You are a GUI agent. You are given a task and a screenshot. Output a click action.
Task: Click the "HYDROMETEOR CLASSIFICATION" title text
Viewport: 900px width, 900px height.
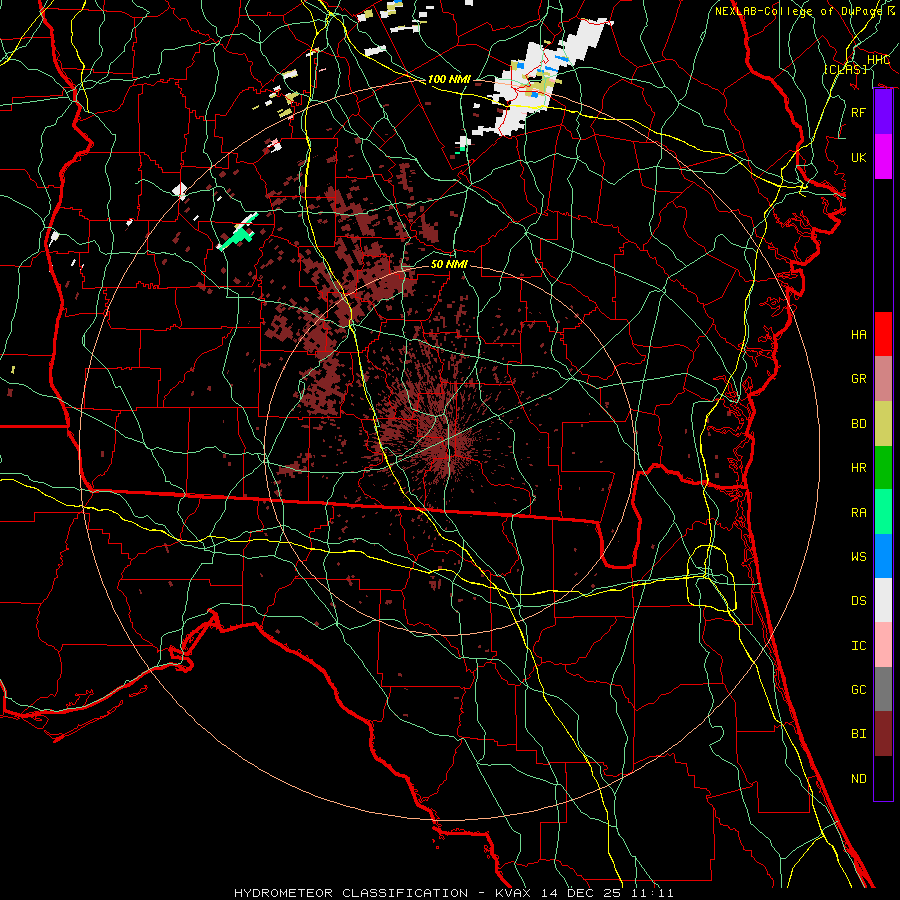point(350,893)
